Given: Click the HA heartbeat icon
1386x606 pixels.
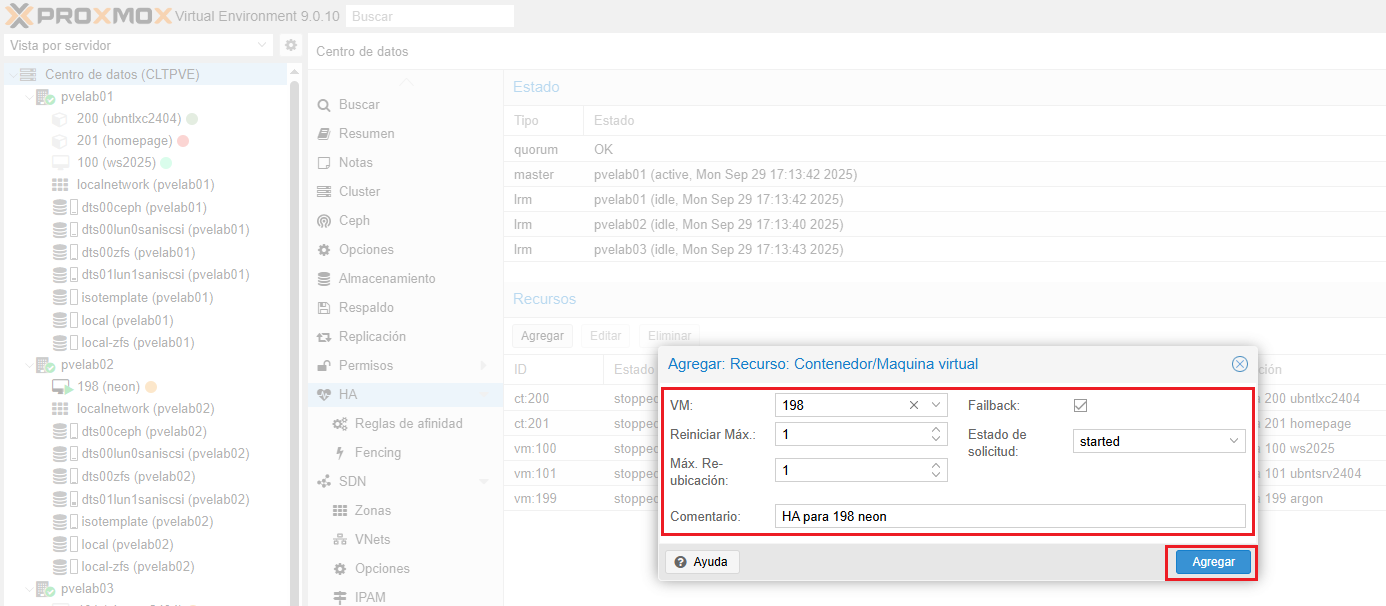Looking at the screenshot, I should (x=323, y=395).
